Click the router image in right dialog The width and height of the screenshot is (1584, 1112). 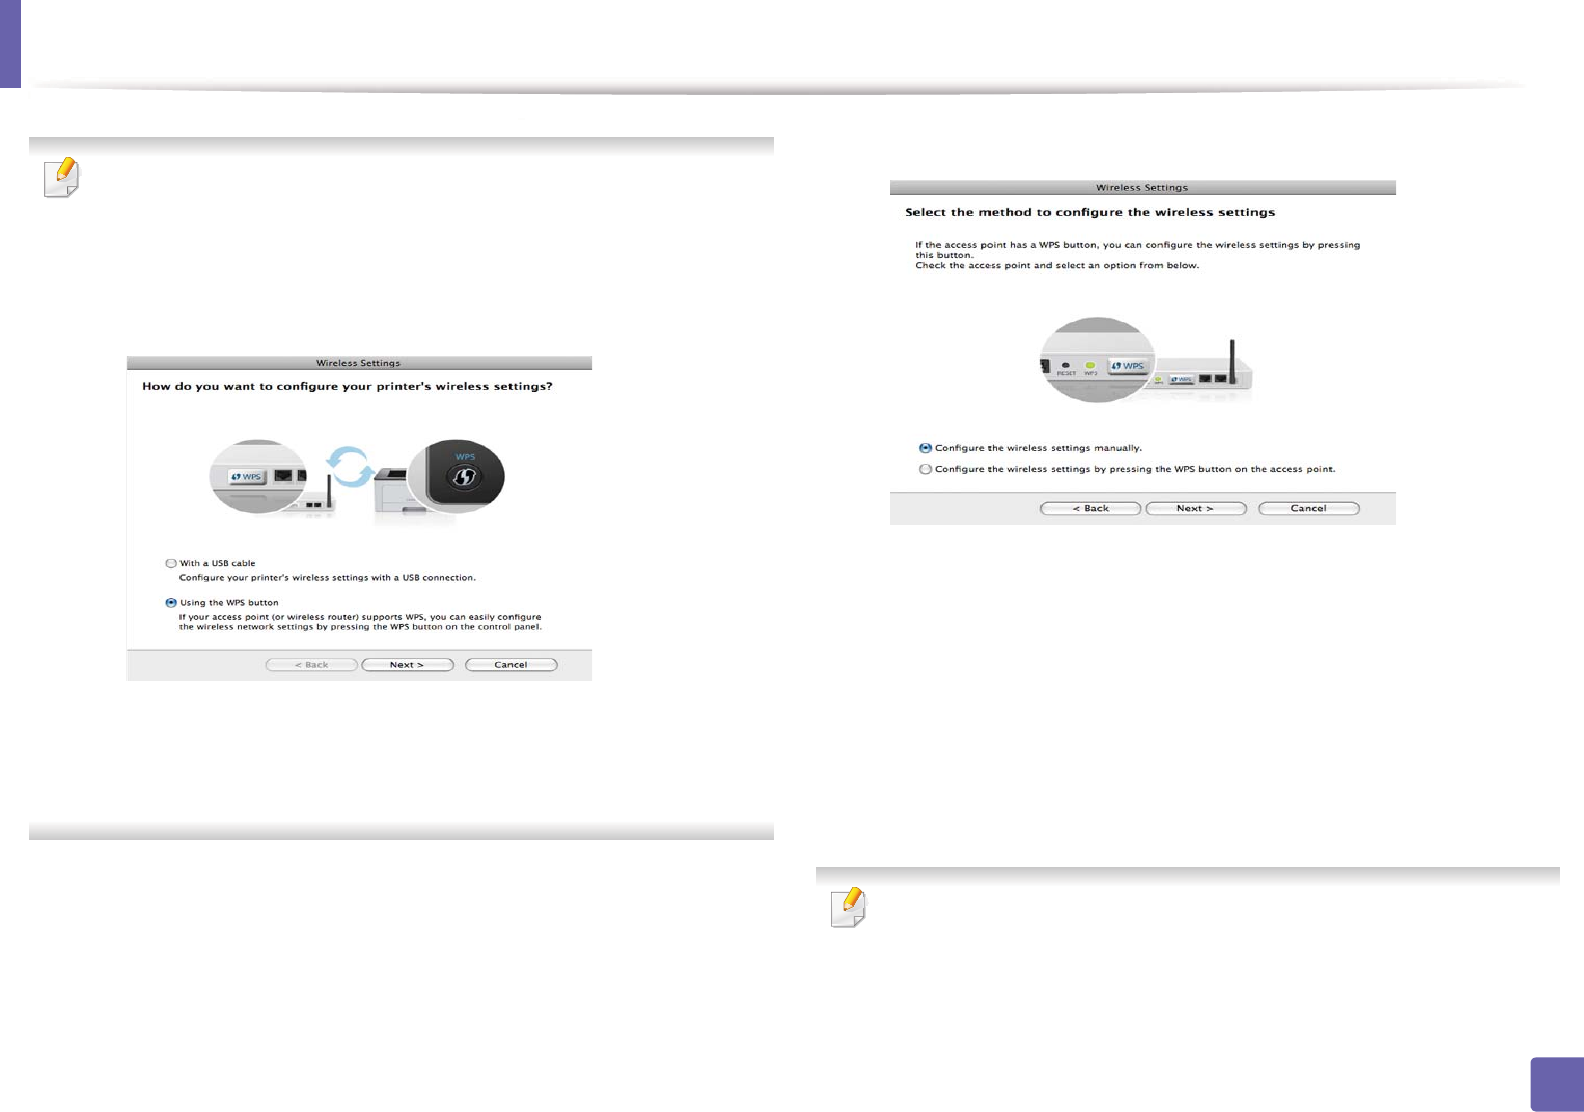pyautogui.click(x=1146, y=360)
